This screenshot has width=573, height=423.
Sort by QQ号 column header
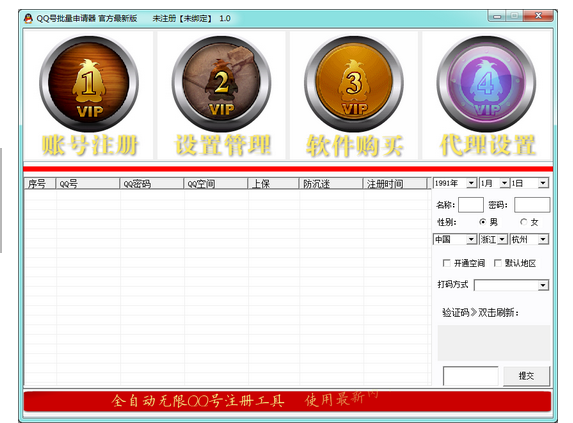(x=87, y=184)
